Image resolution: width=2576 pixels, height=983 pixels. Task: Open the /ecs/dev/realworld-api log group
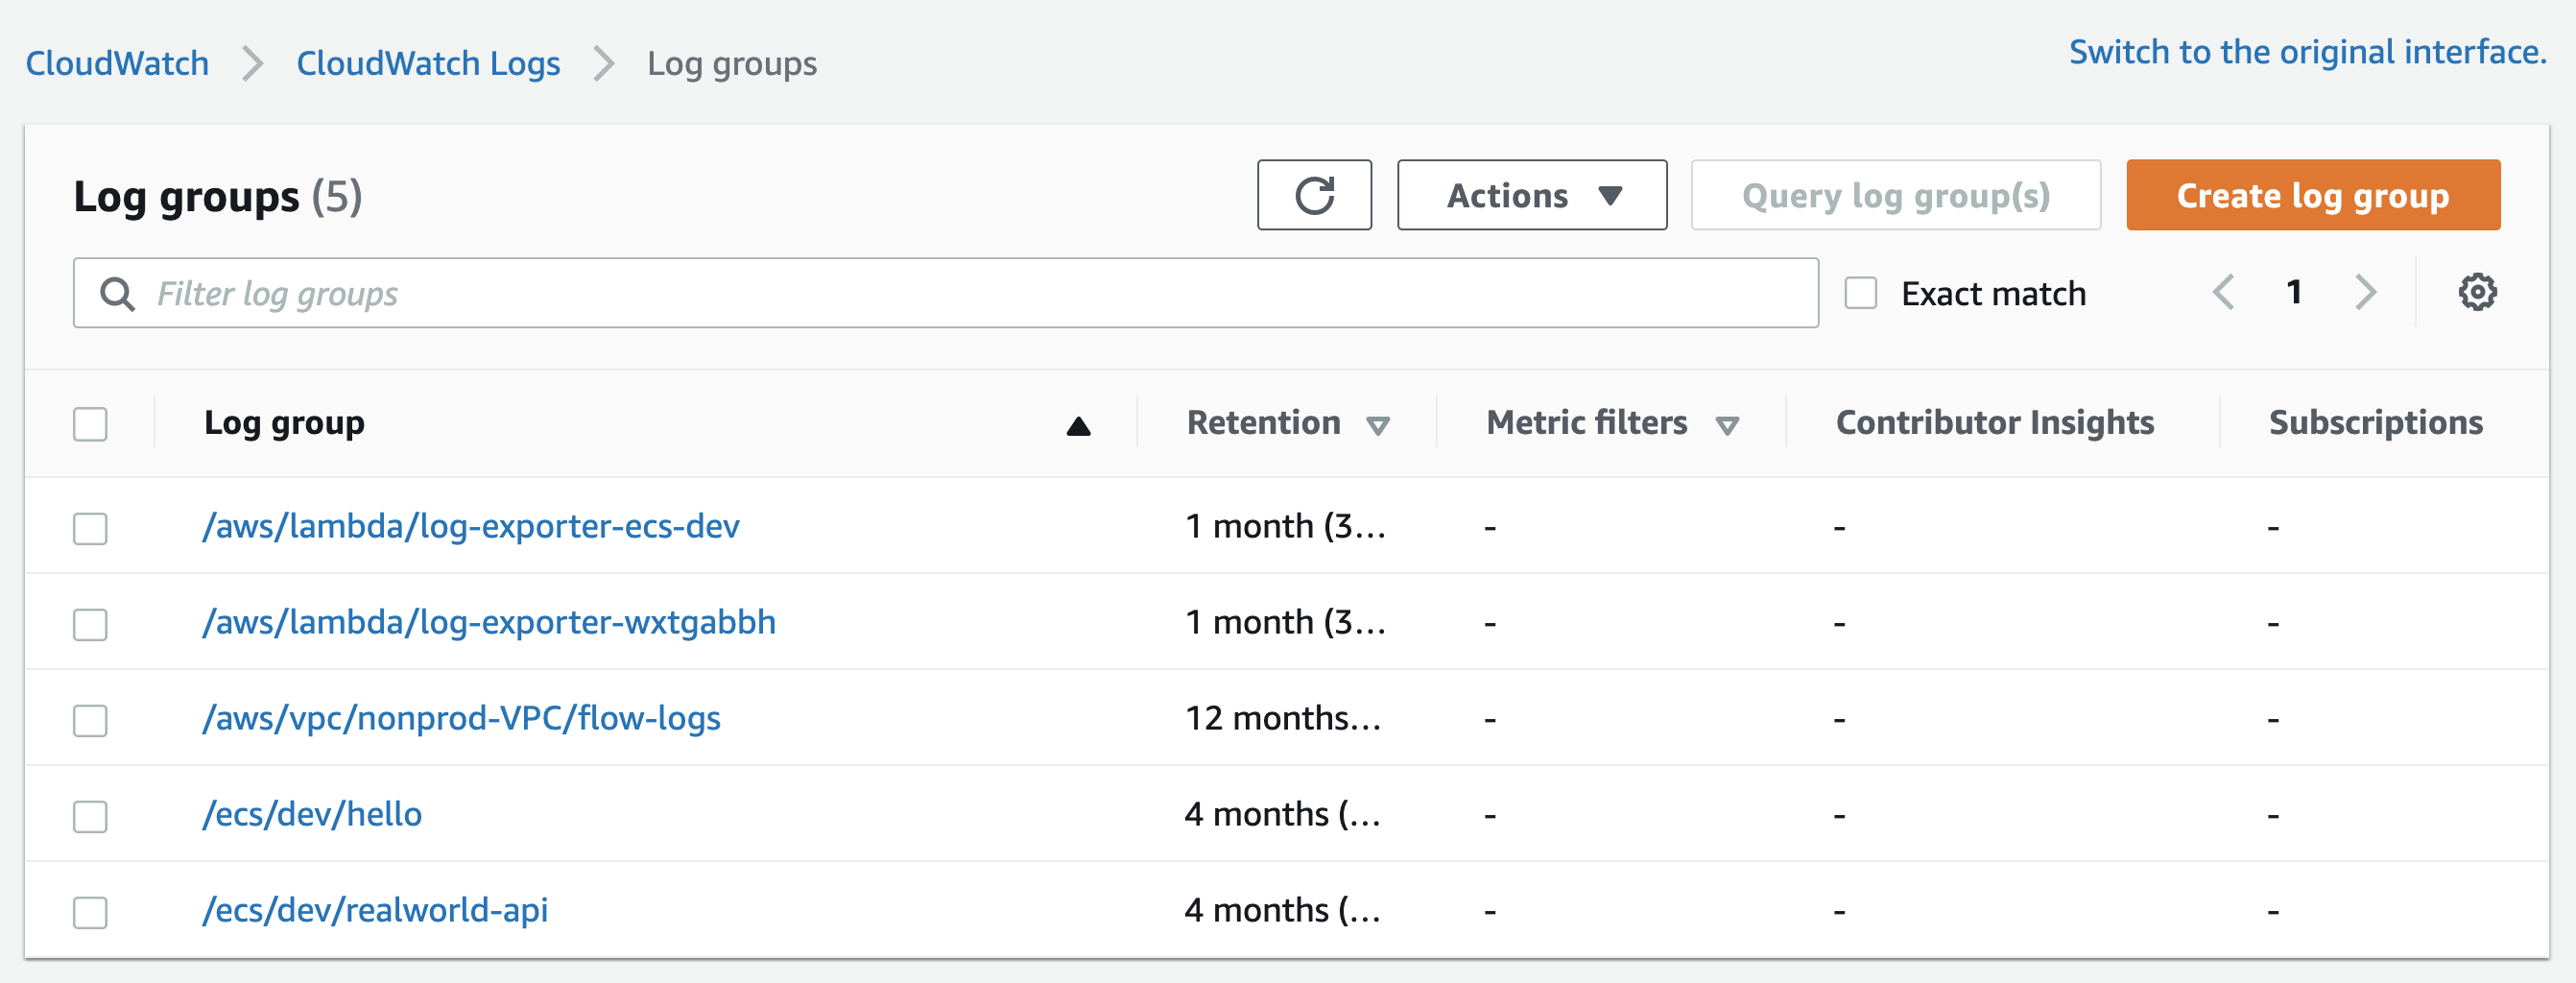point(376,910)
